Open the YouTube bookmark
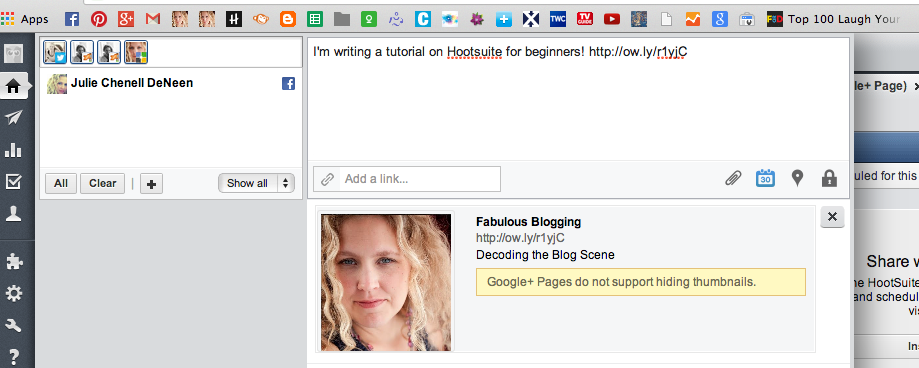 (x=612, y=19)
